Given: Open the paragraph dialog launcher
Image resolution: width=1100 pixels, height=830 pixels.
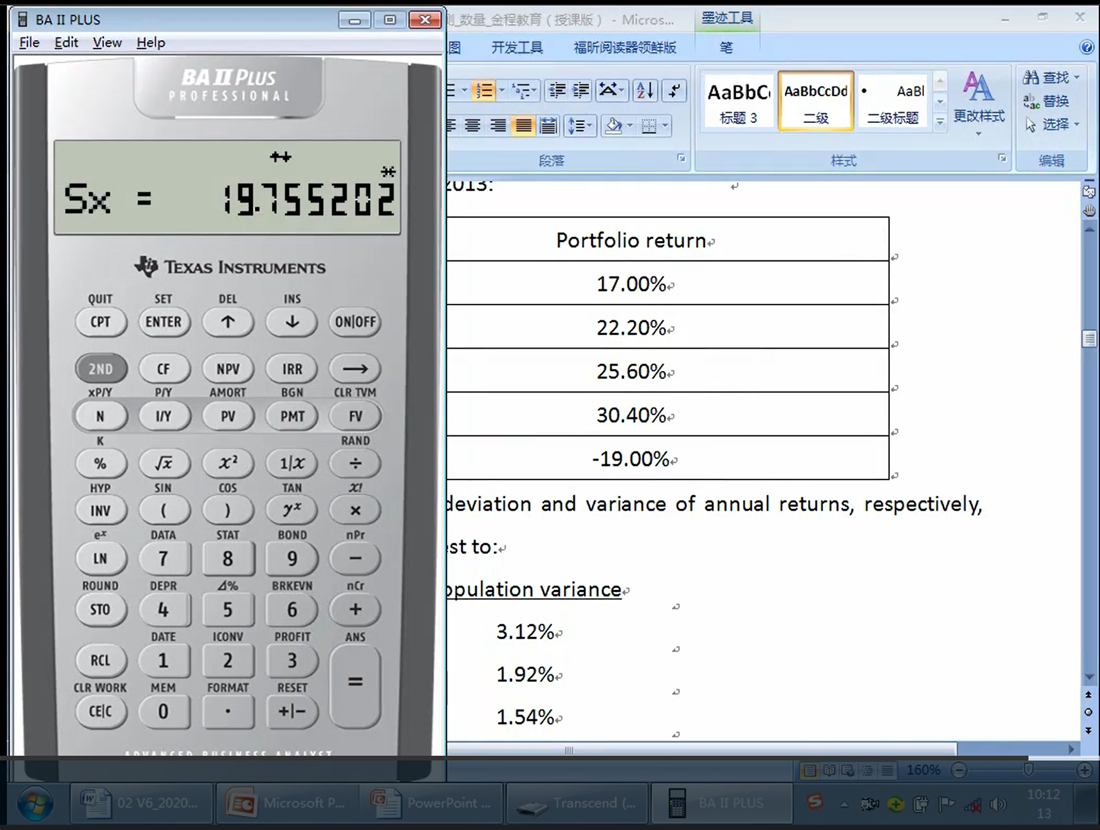Looking at the screenshot, I should [681, 159].
